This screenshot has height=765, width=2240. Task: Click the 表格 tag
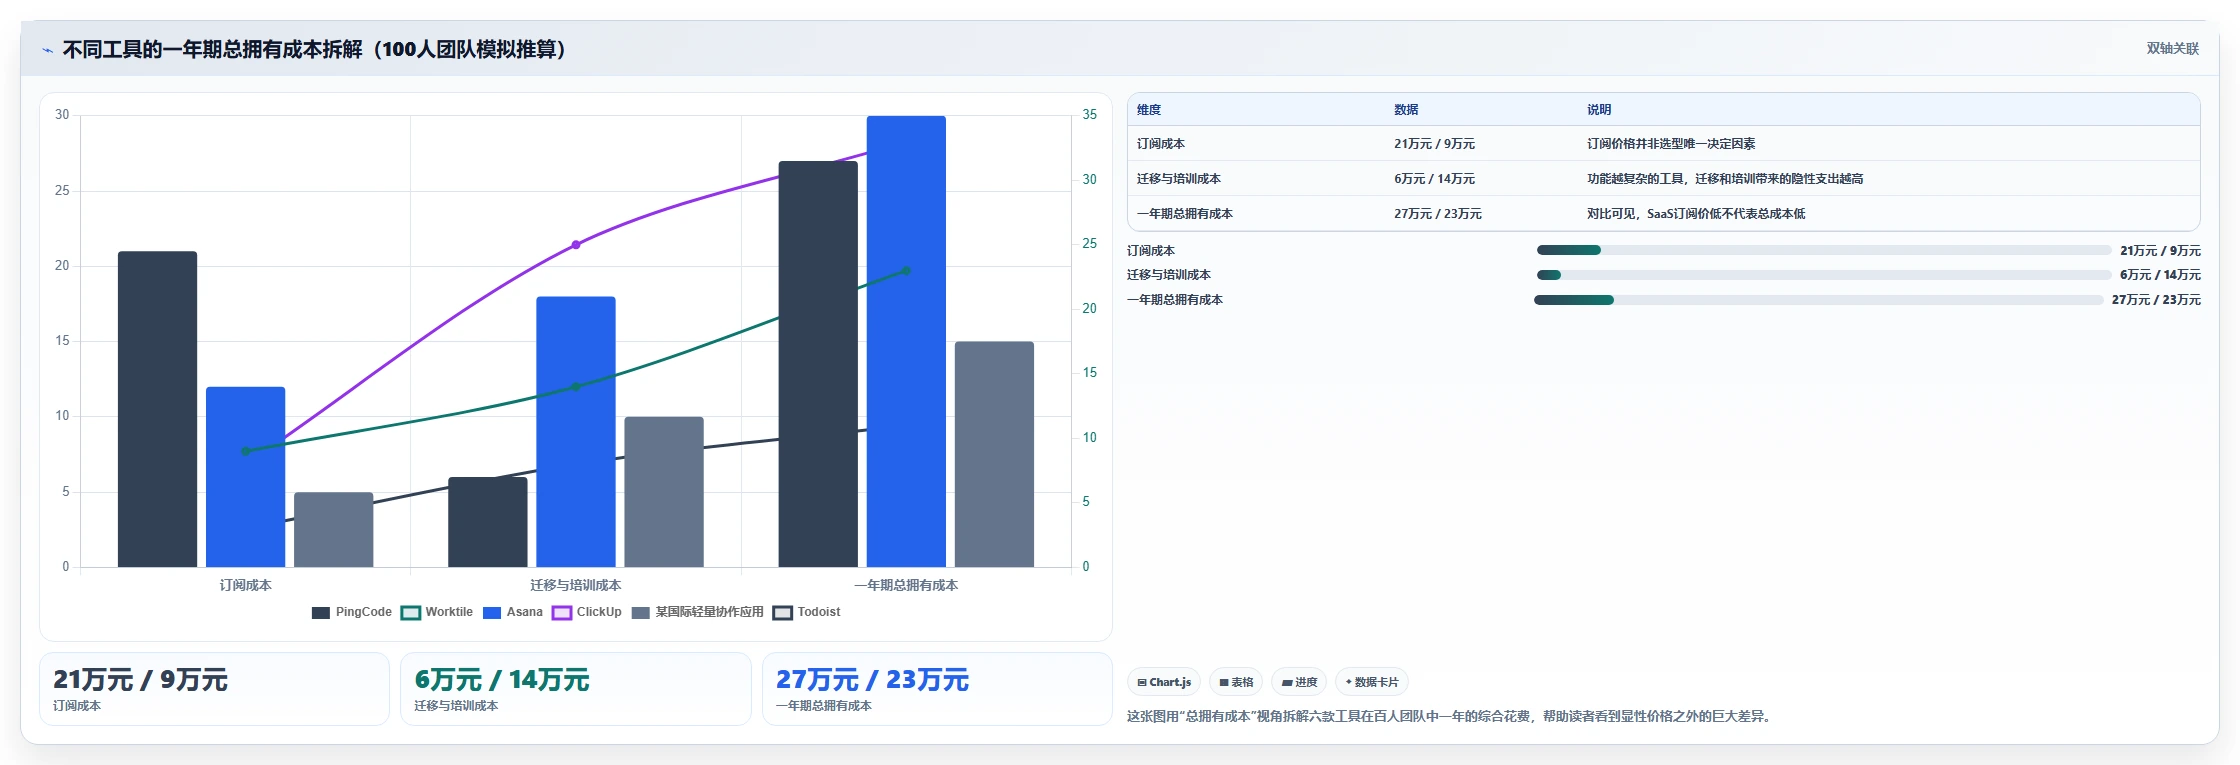1236,682
